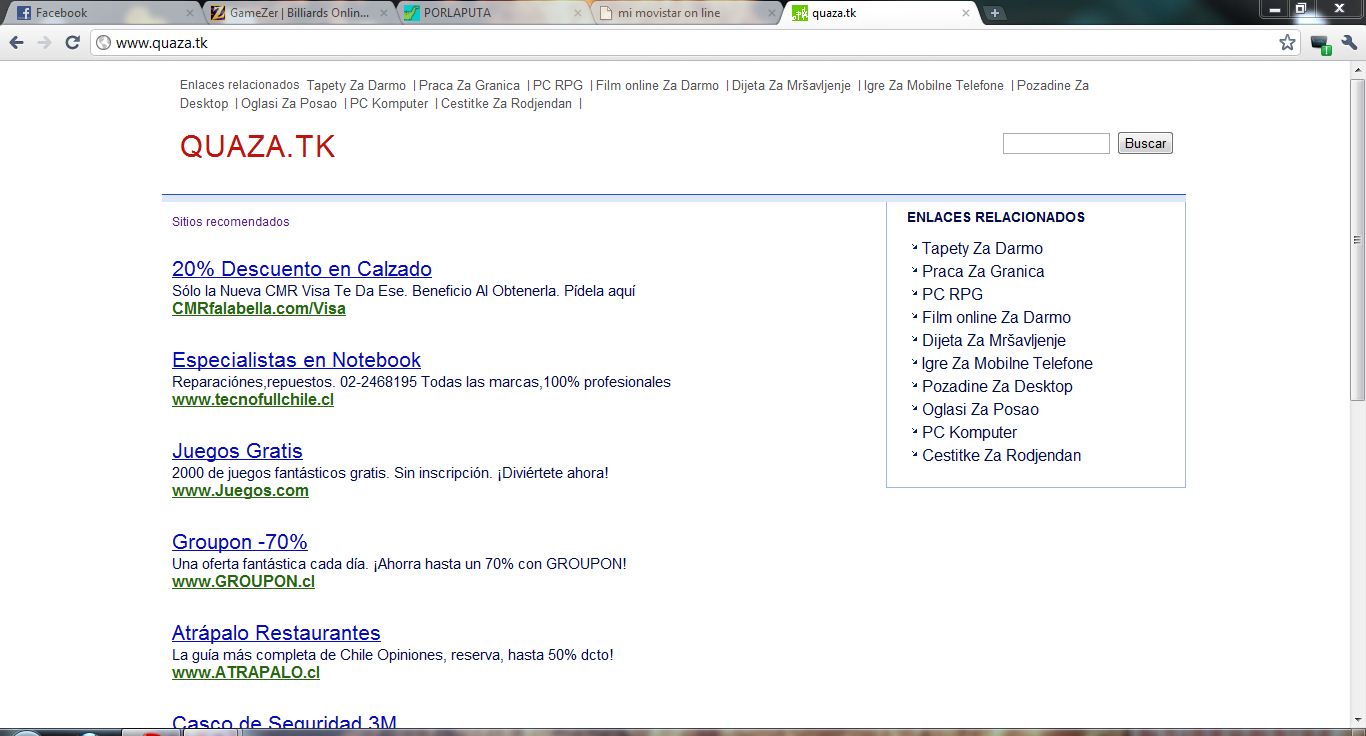1366x736 pixels.
Task: Open Film online Za Darmo in sidebar list
Action: point(996,318)
